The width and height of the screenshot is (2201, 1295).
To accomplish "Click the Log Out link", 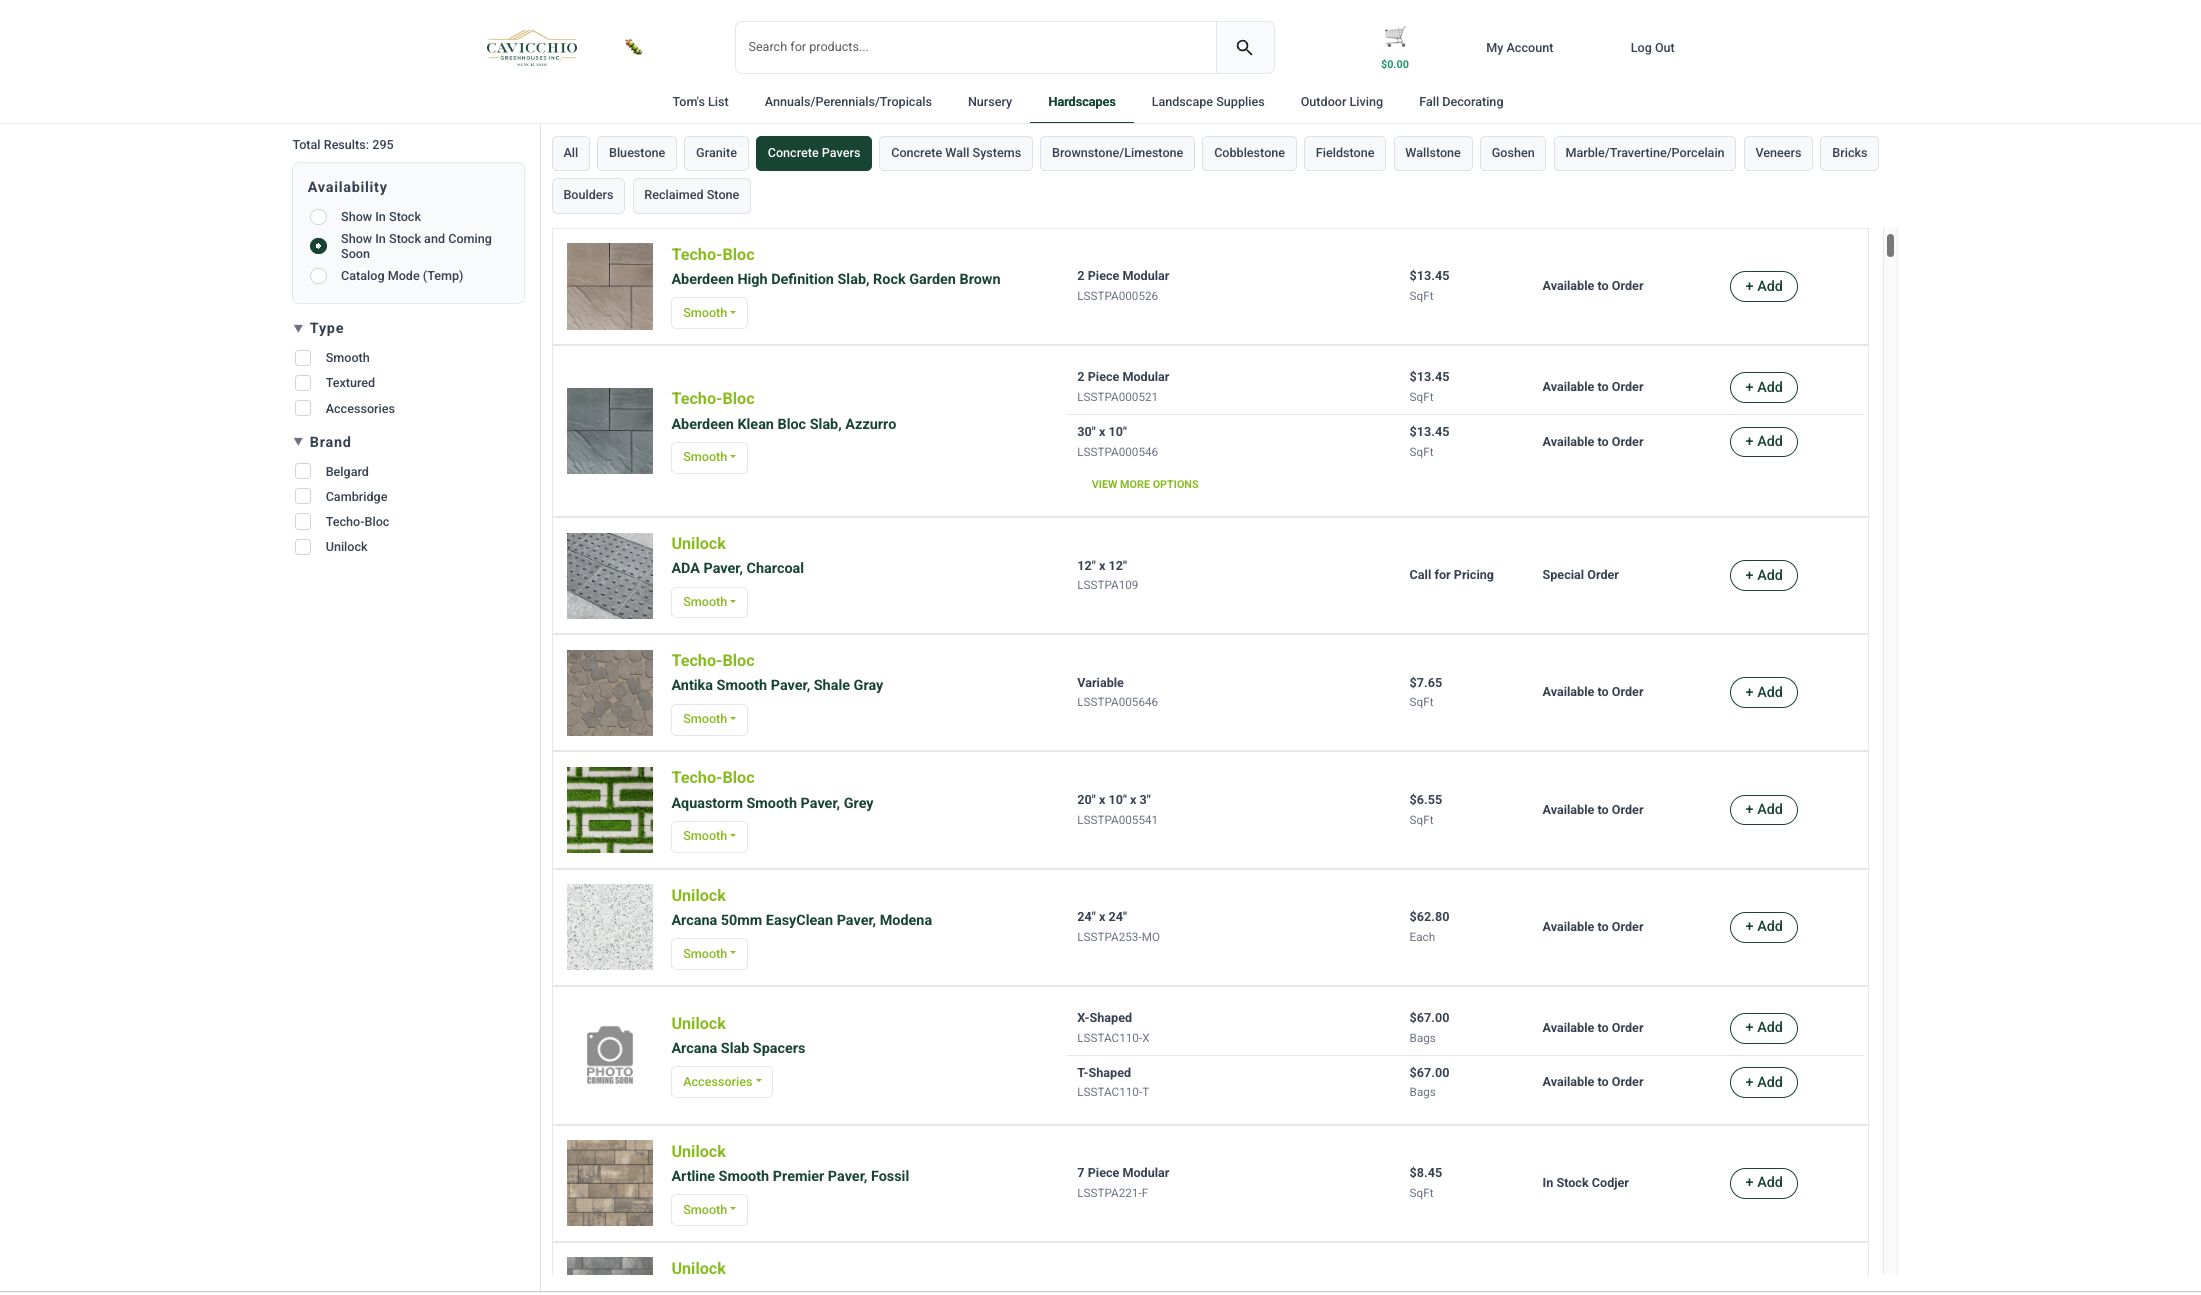I will tap(1652, 48).
